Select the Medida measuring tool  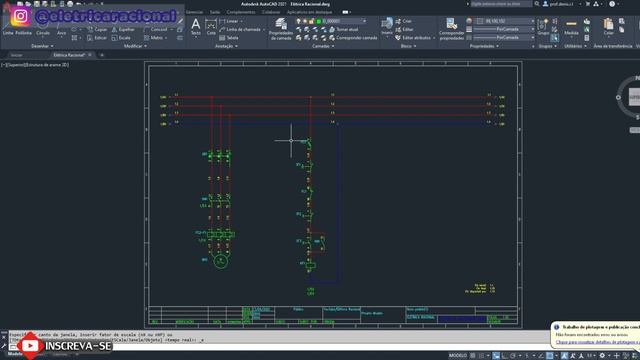571,27
